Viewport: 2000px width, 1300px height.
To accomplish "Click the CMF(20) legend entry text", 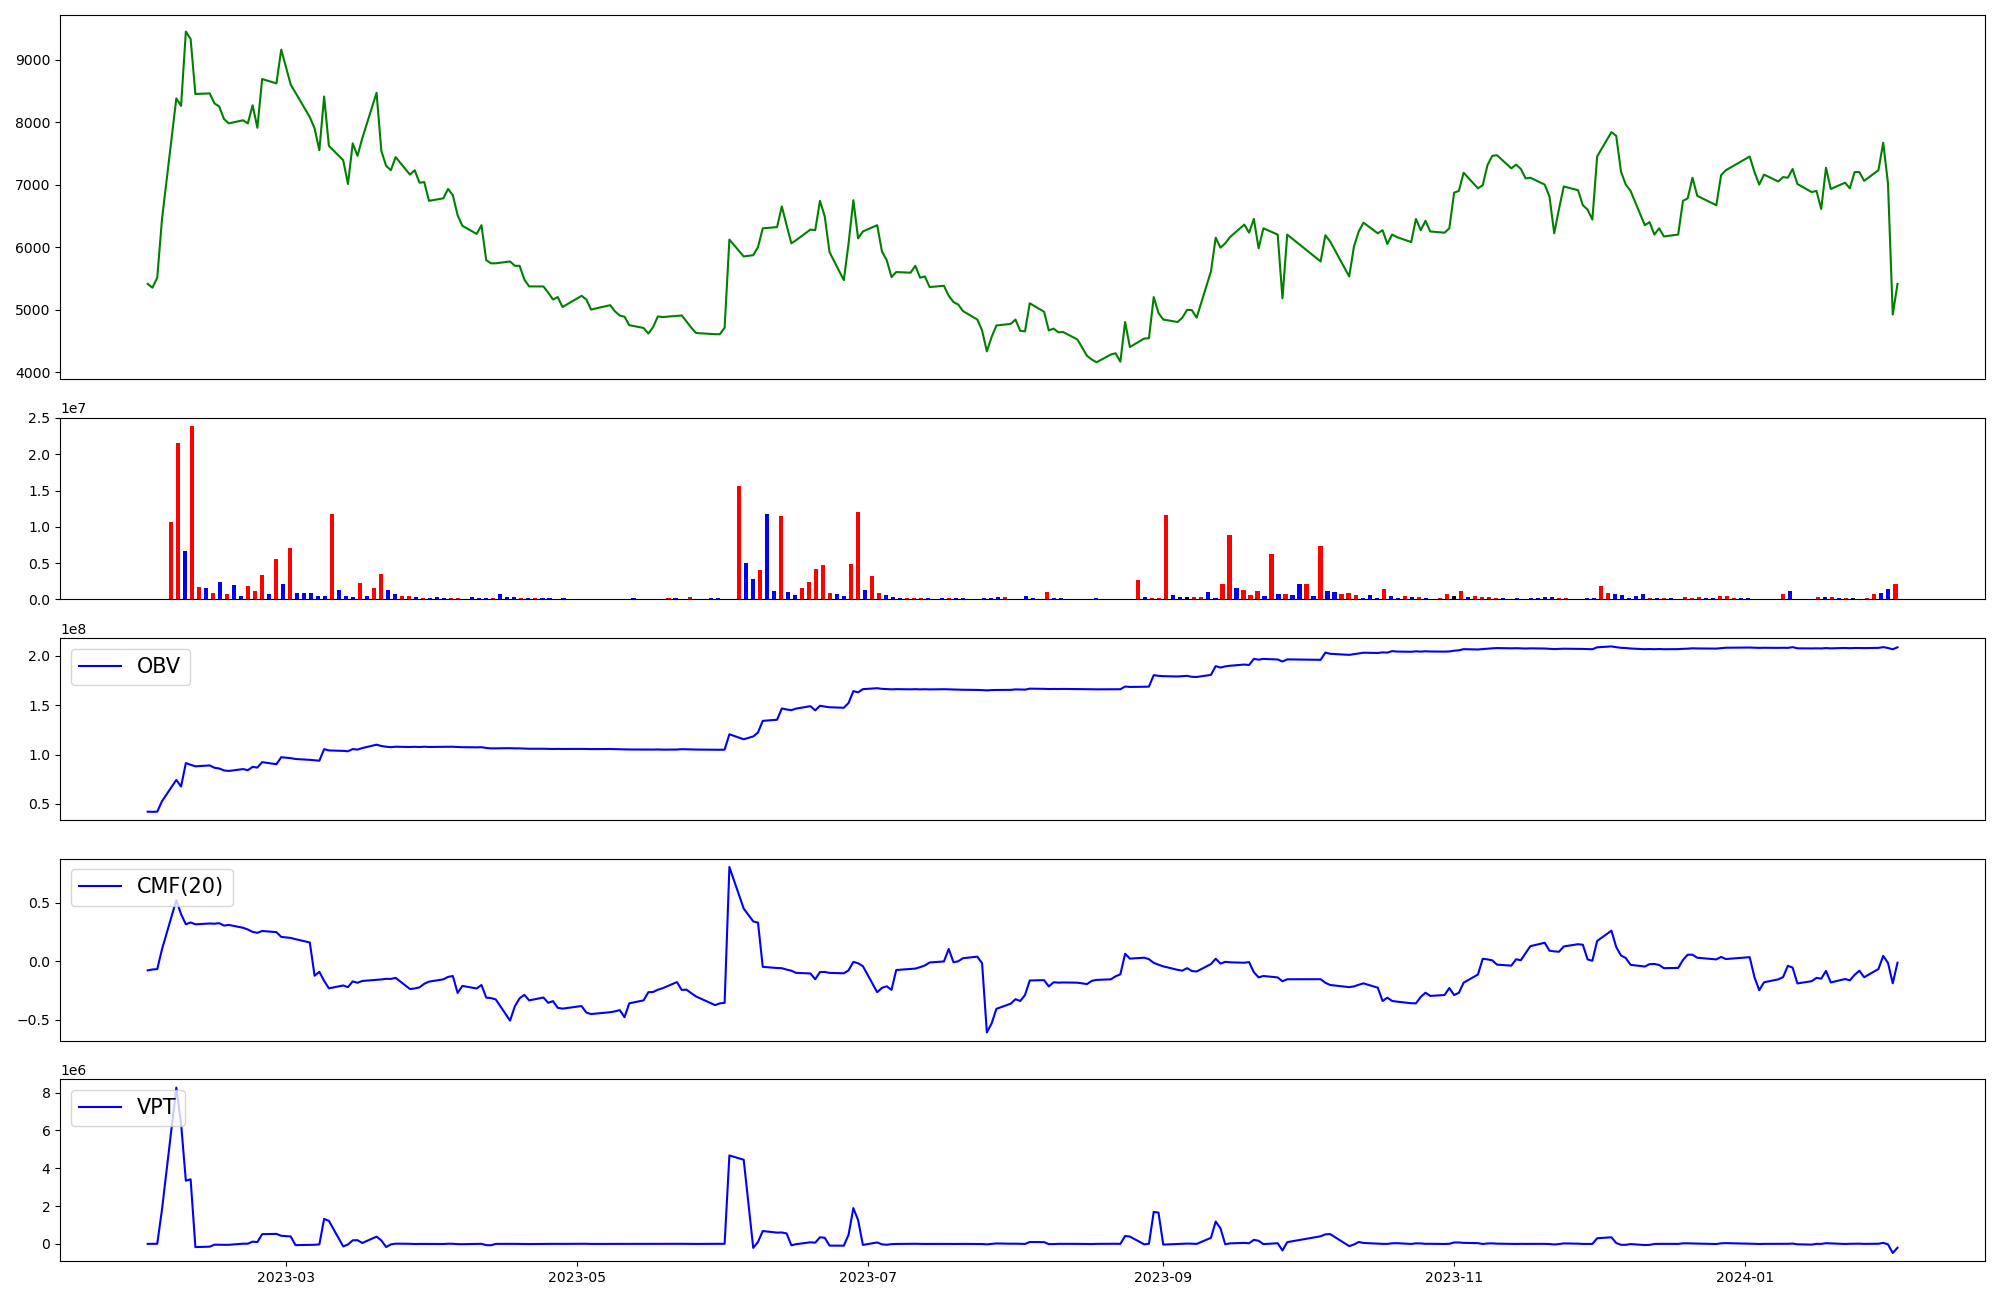I will tap(179, 887).
